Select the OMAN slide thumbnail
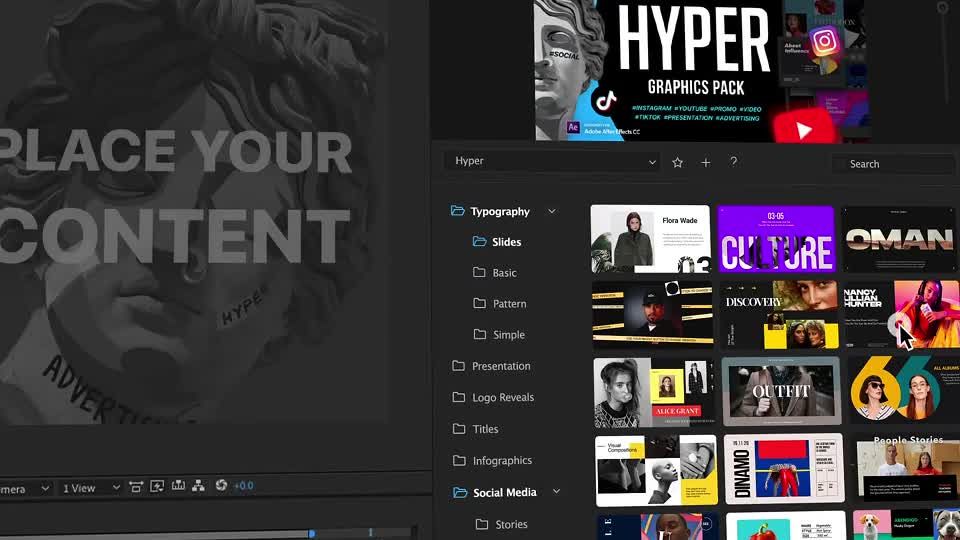 pos(899,239)
